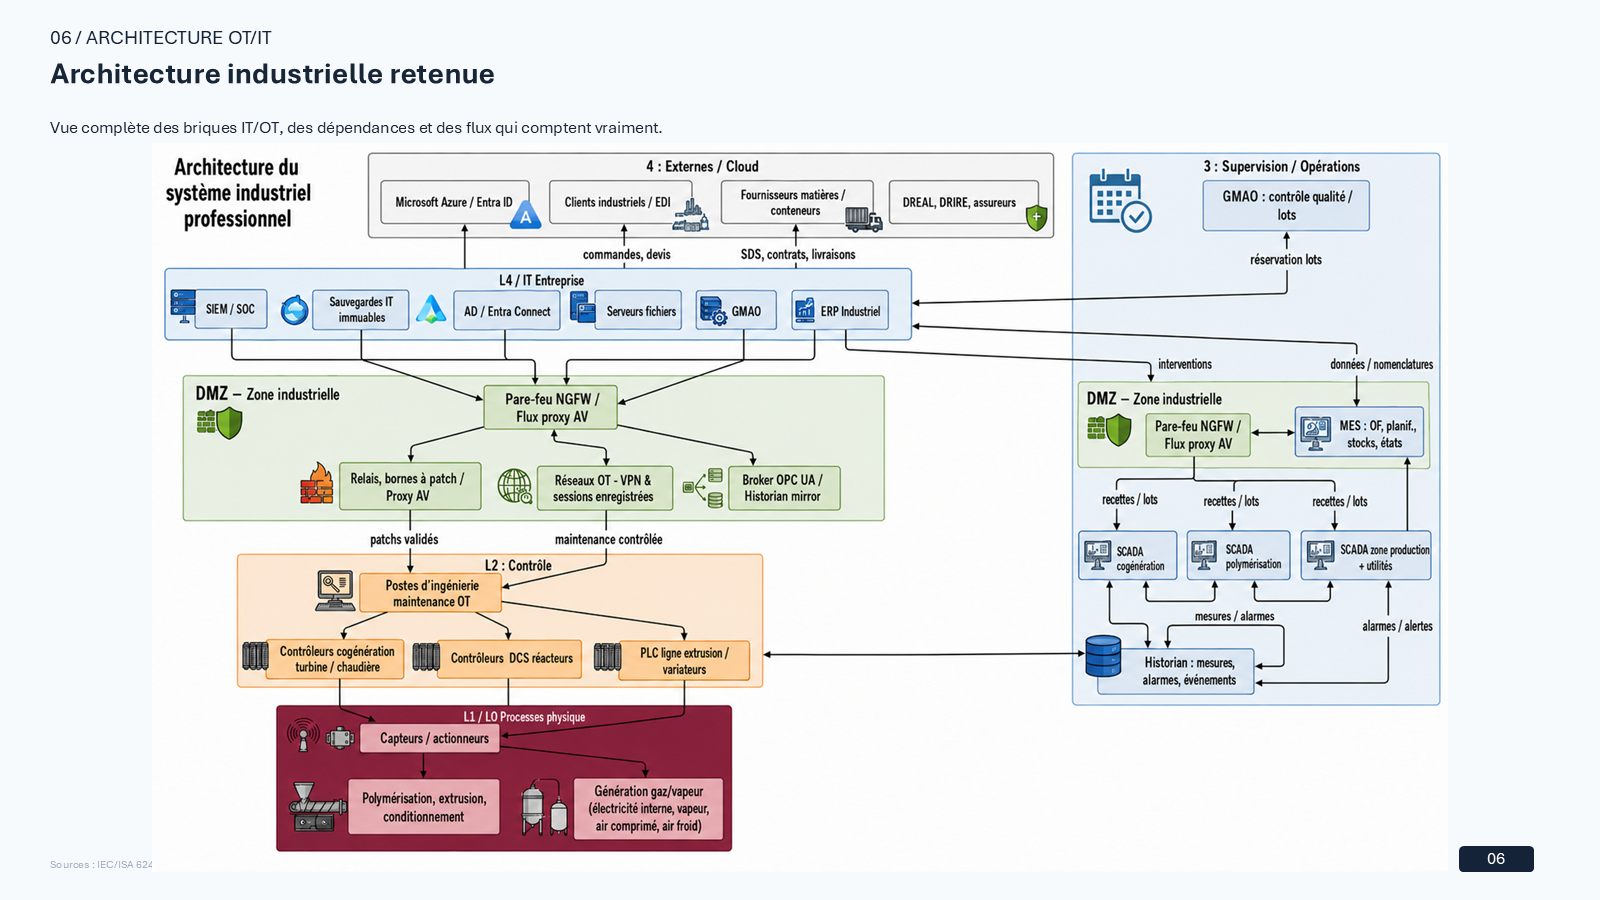
Task: Click the file server icon beside Serveurs fichiers
Action: tap(583, 307)
